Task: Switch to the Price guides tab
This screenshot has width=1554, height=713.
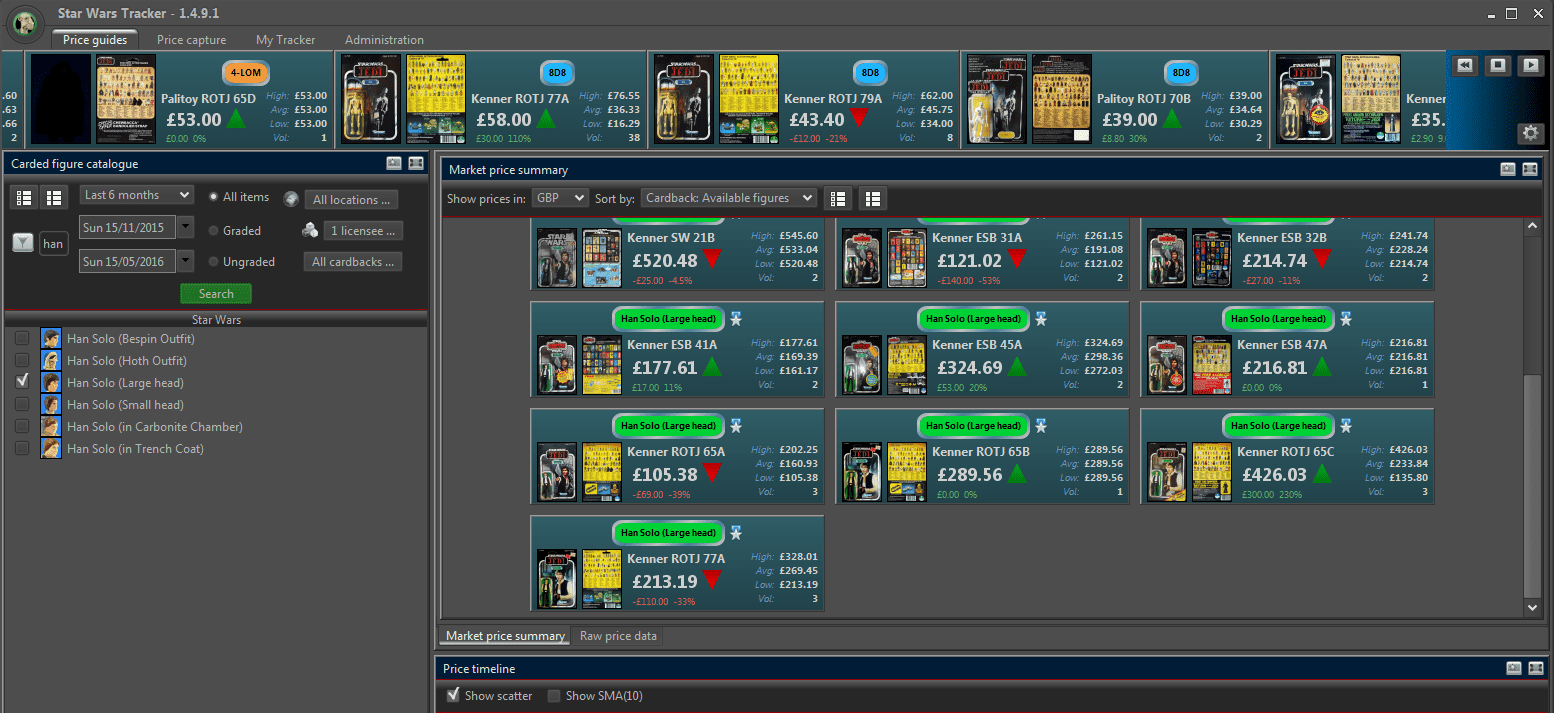Action: 95,40
